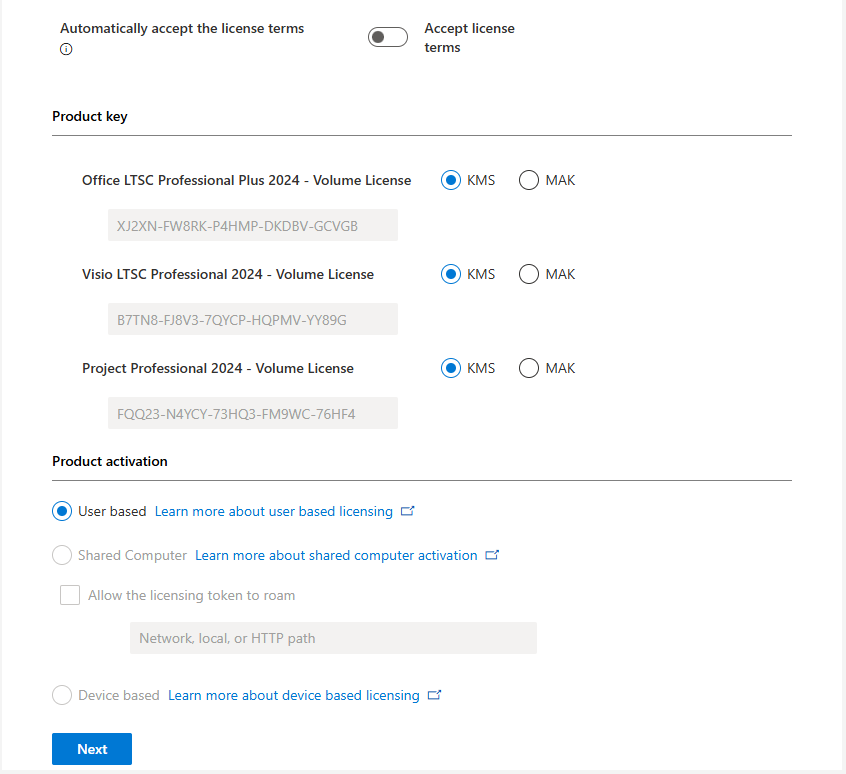This screenshot has width=846, height=774.
Task: Click external link icon beside shared computer activation
Action: tap(492, 555)
